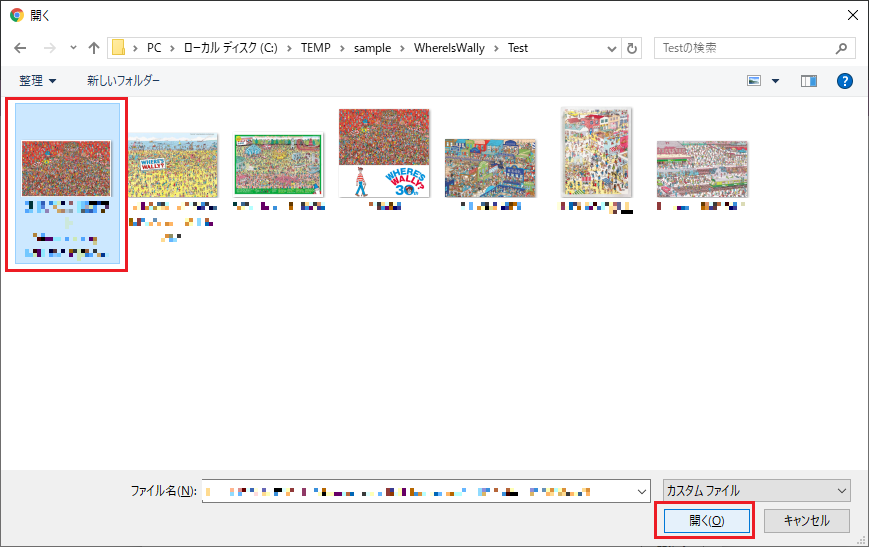Click the search magnifier icon
This screenshot has height=547, width=869.
point(842,48)
